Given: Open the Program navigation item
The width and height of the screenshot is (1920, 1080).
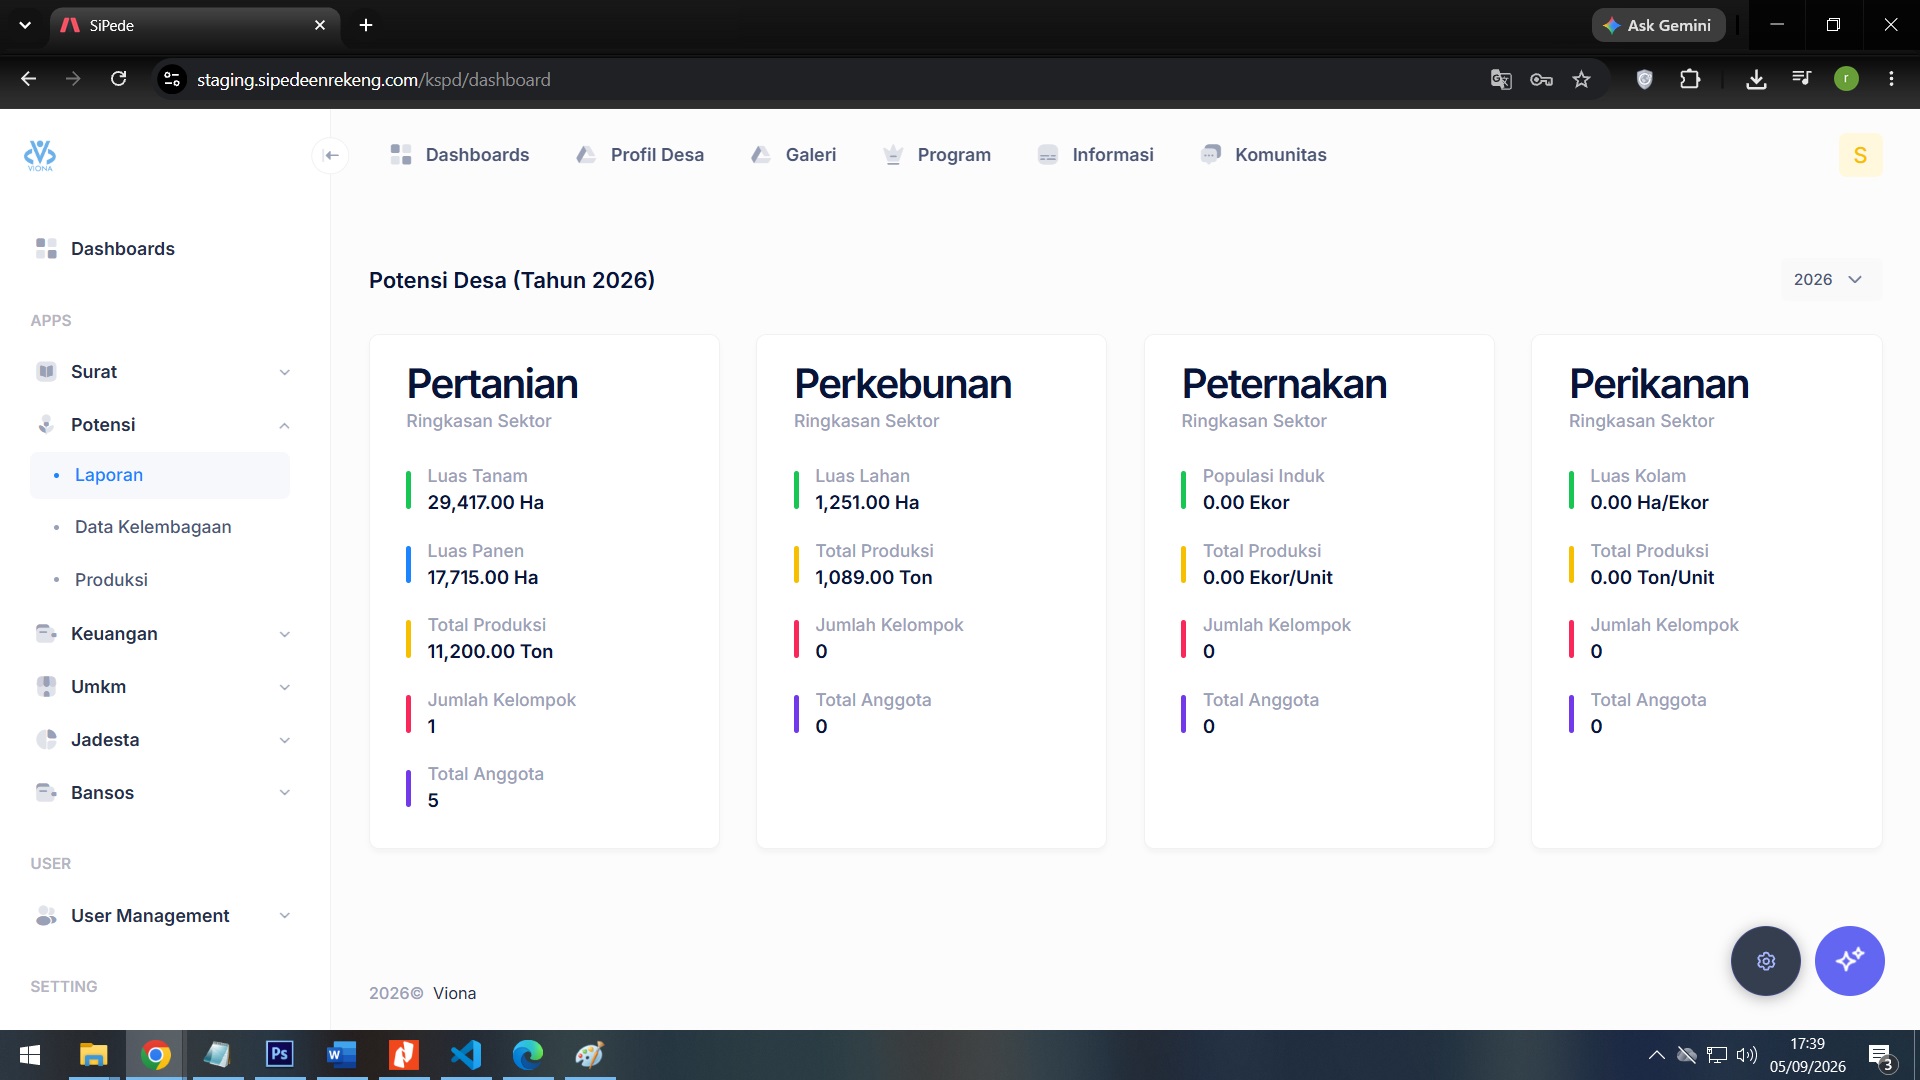Looking at the screenshot, I should [x=937, y=155].
